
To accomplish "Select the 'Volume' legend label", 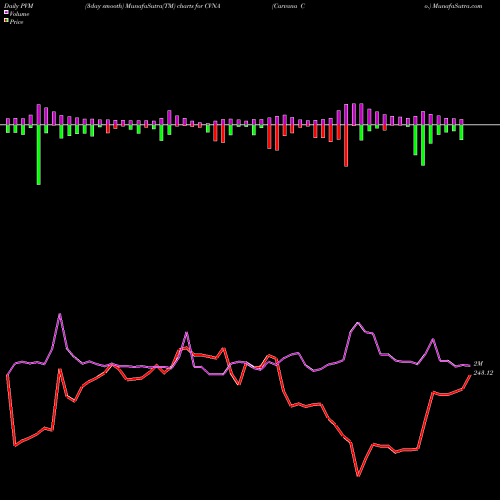I will [x=19, y=14].
